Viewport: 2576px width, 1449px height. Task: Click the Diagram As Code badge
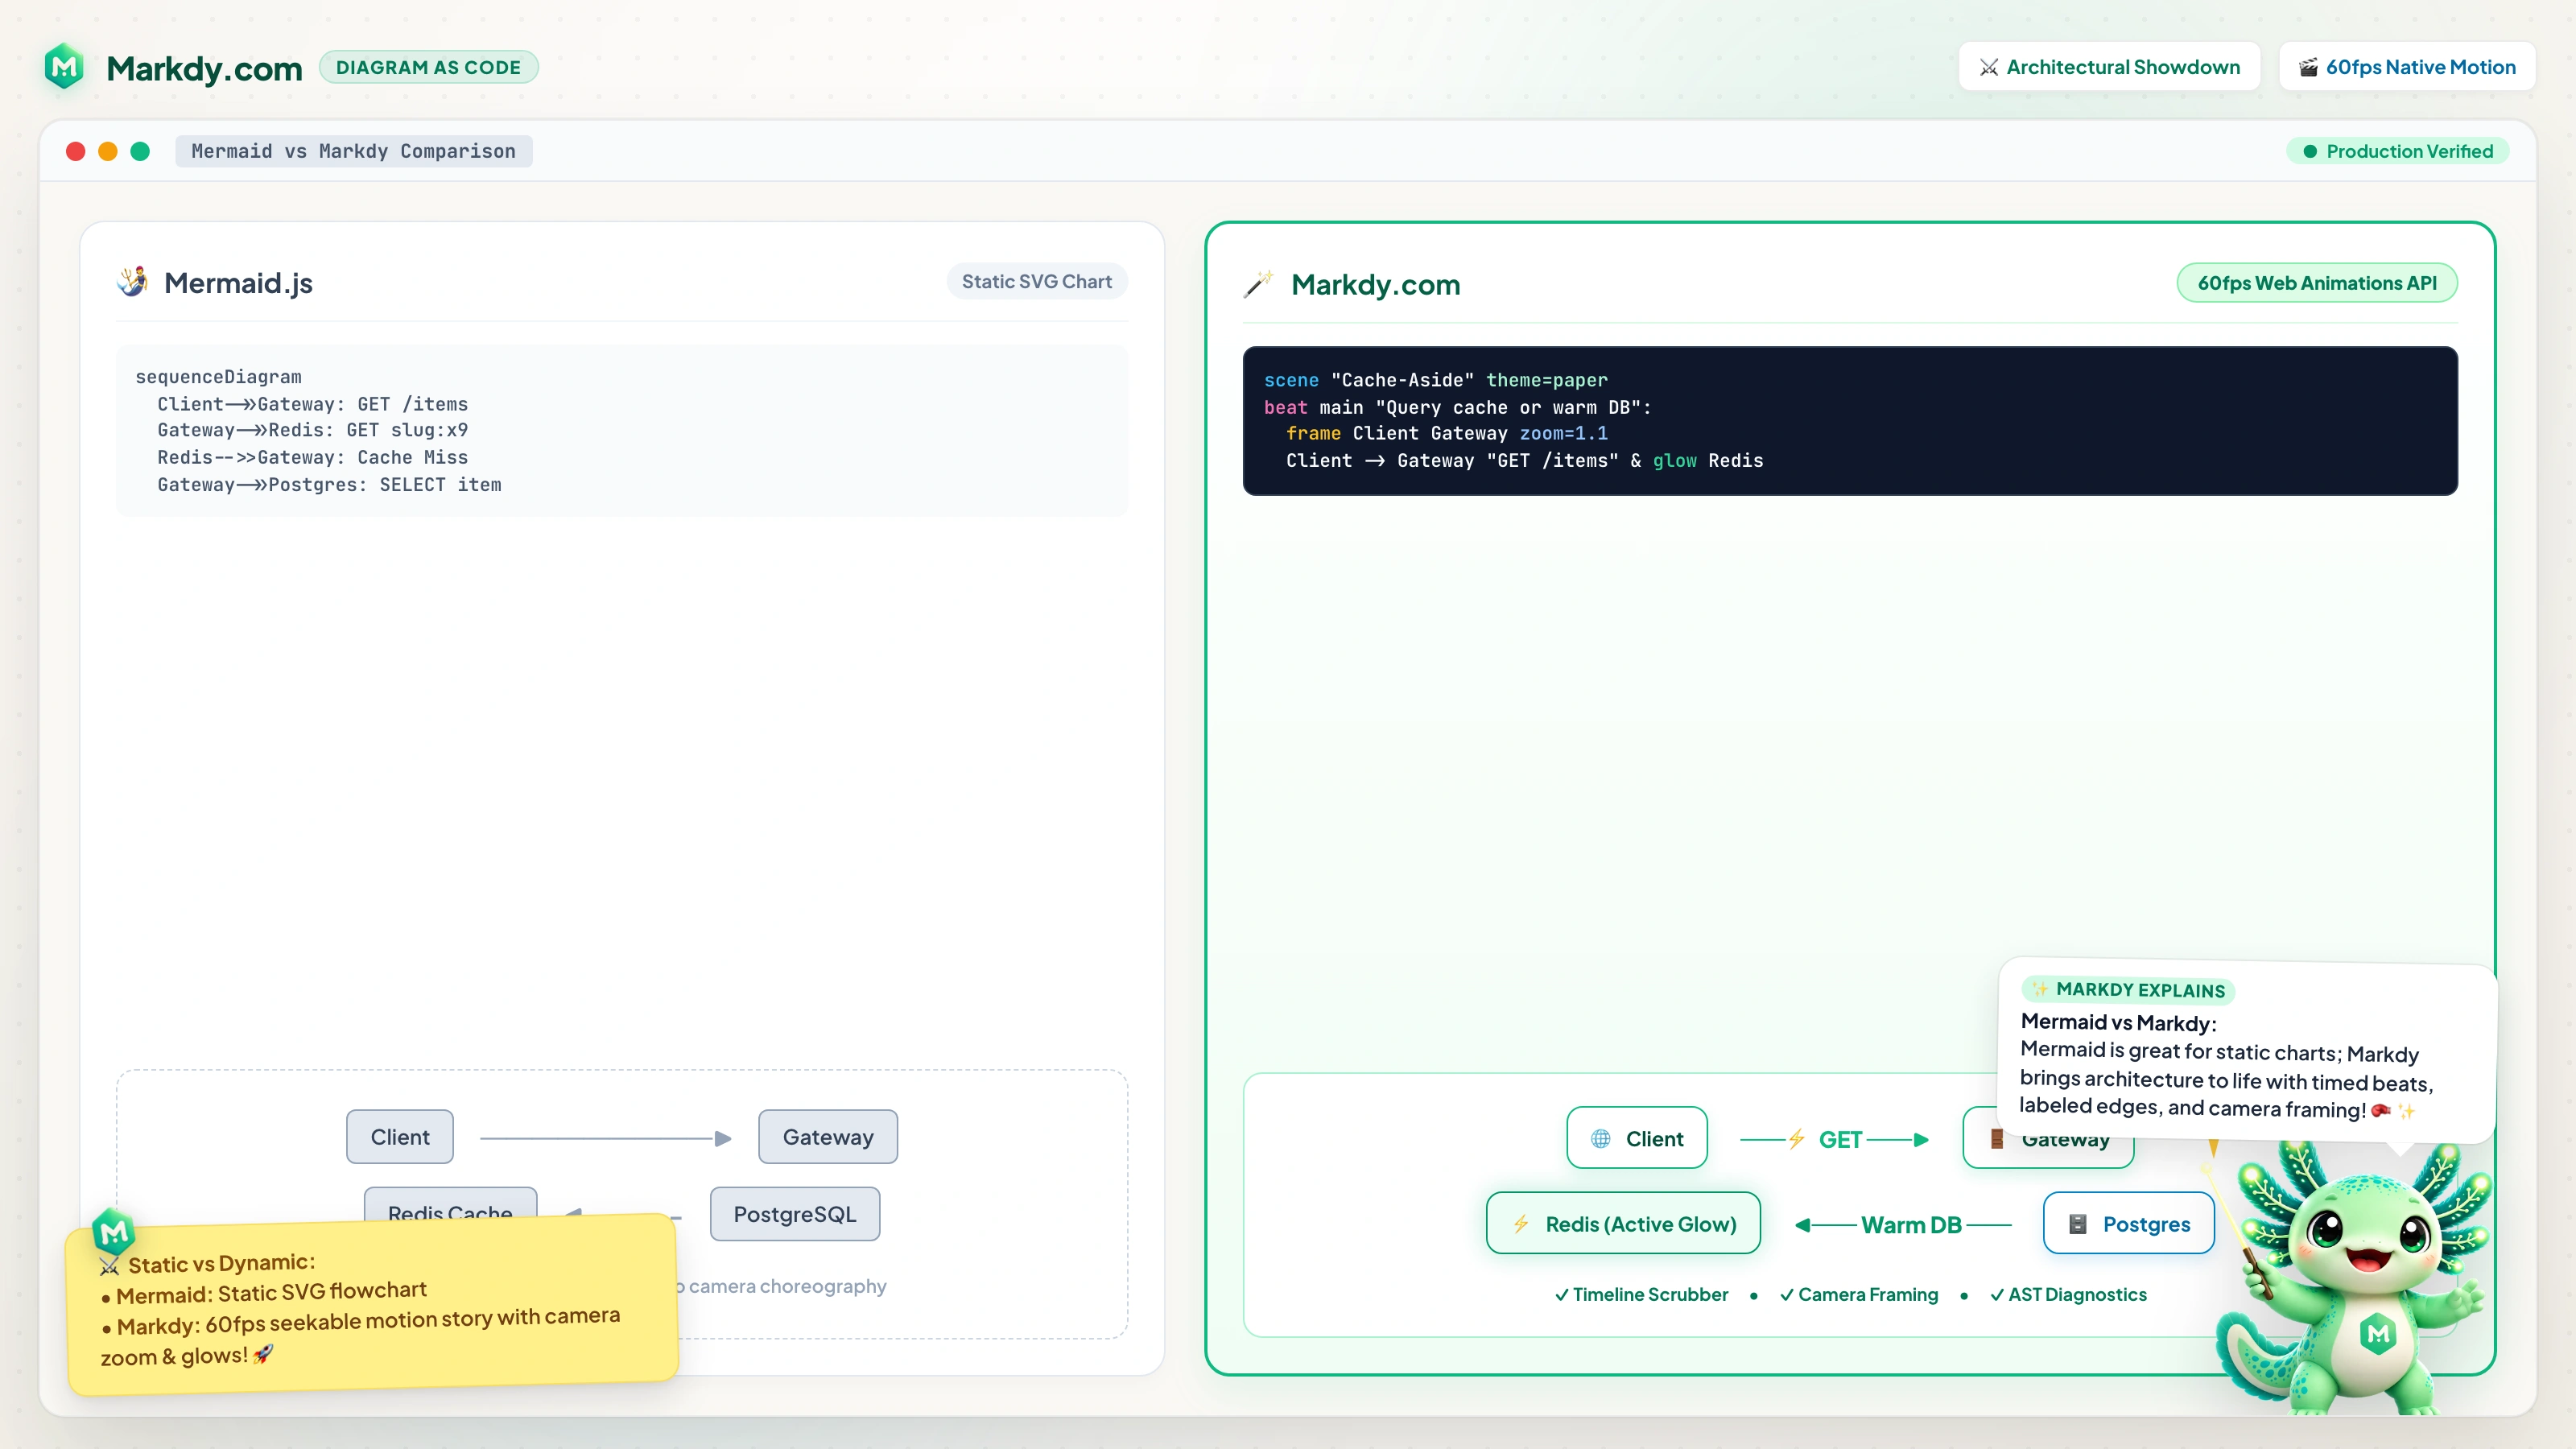(428, 67)
